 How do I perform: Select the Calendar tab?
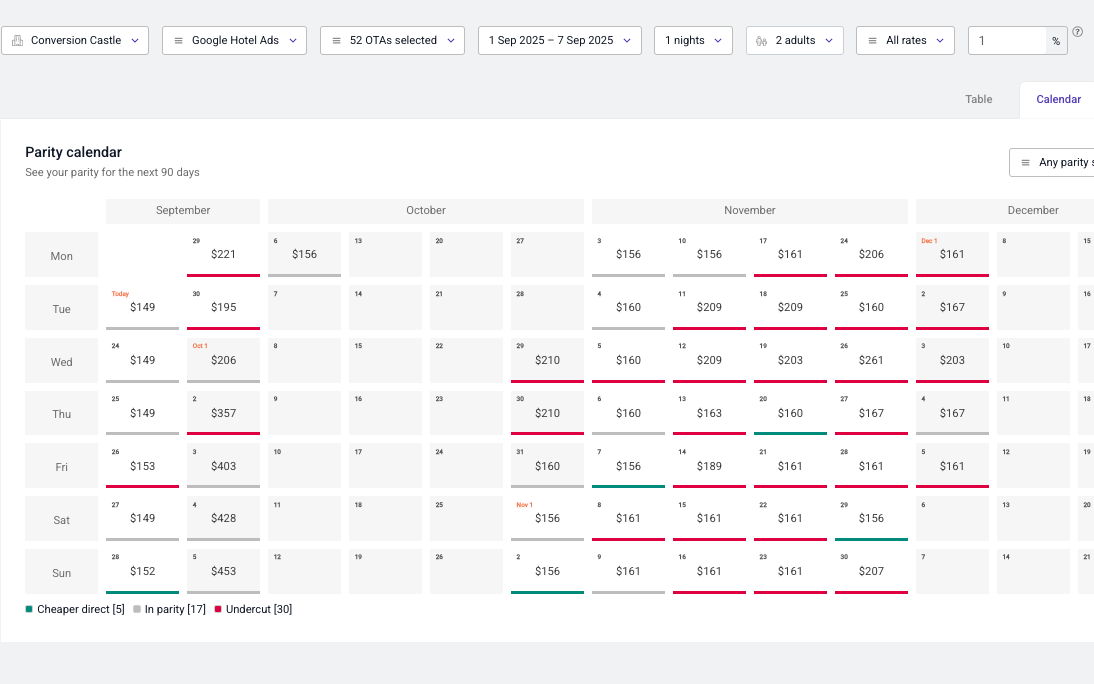coord(1058,99)
